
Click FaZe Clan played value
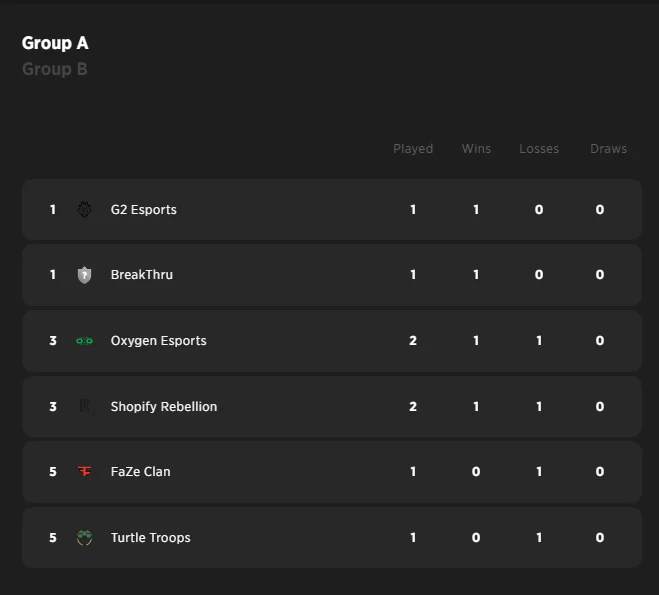pos(413,472)
